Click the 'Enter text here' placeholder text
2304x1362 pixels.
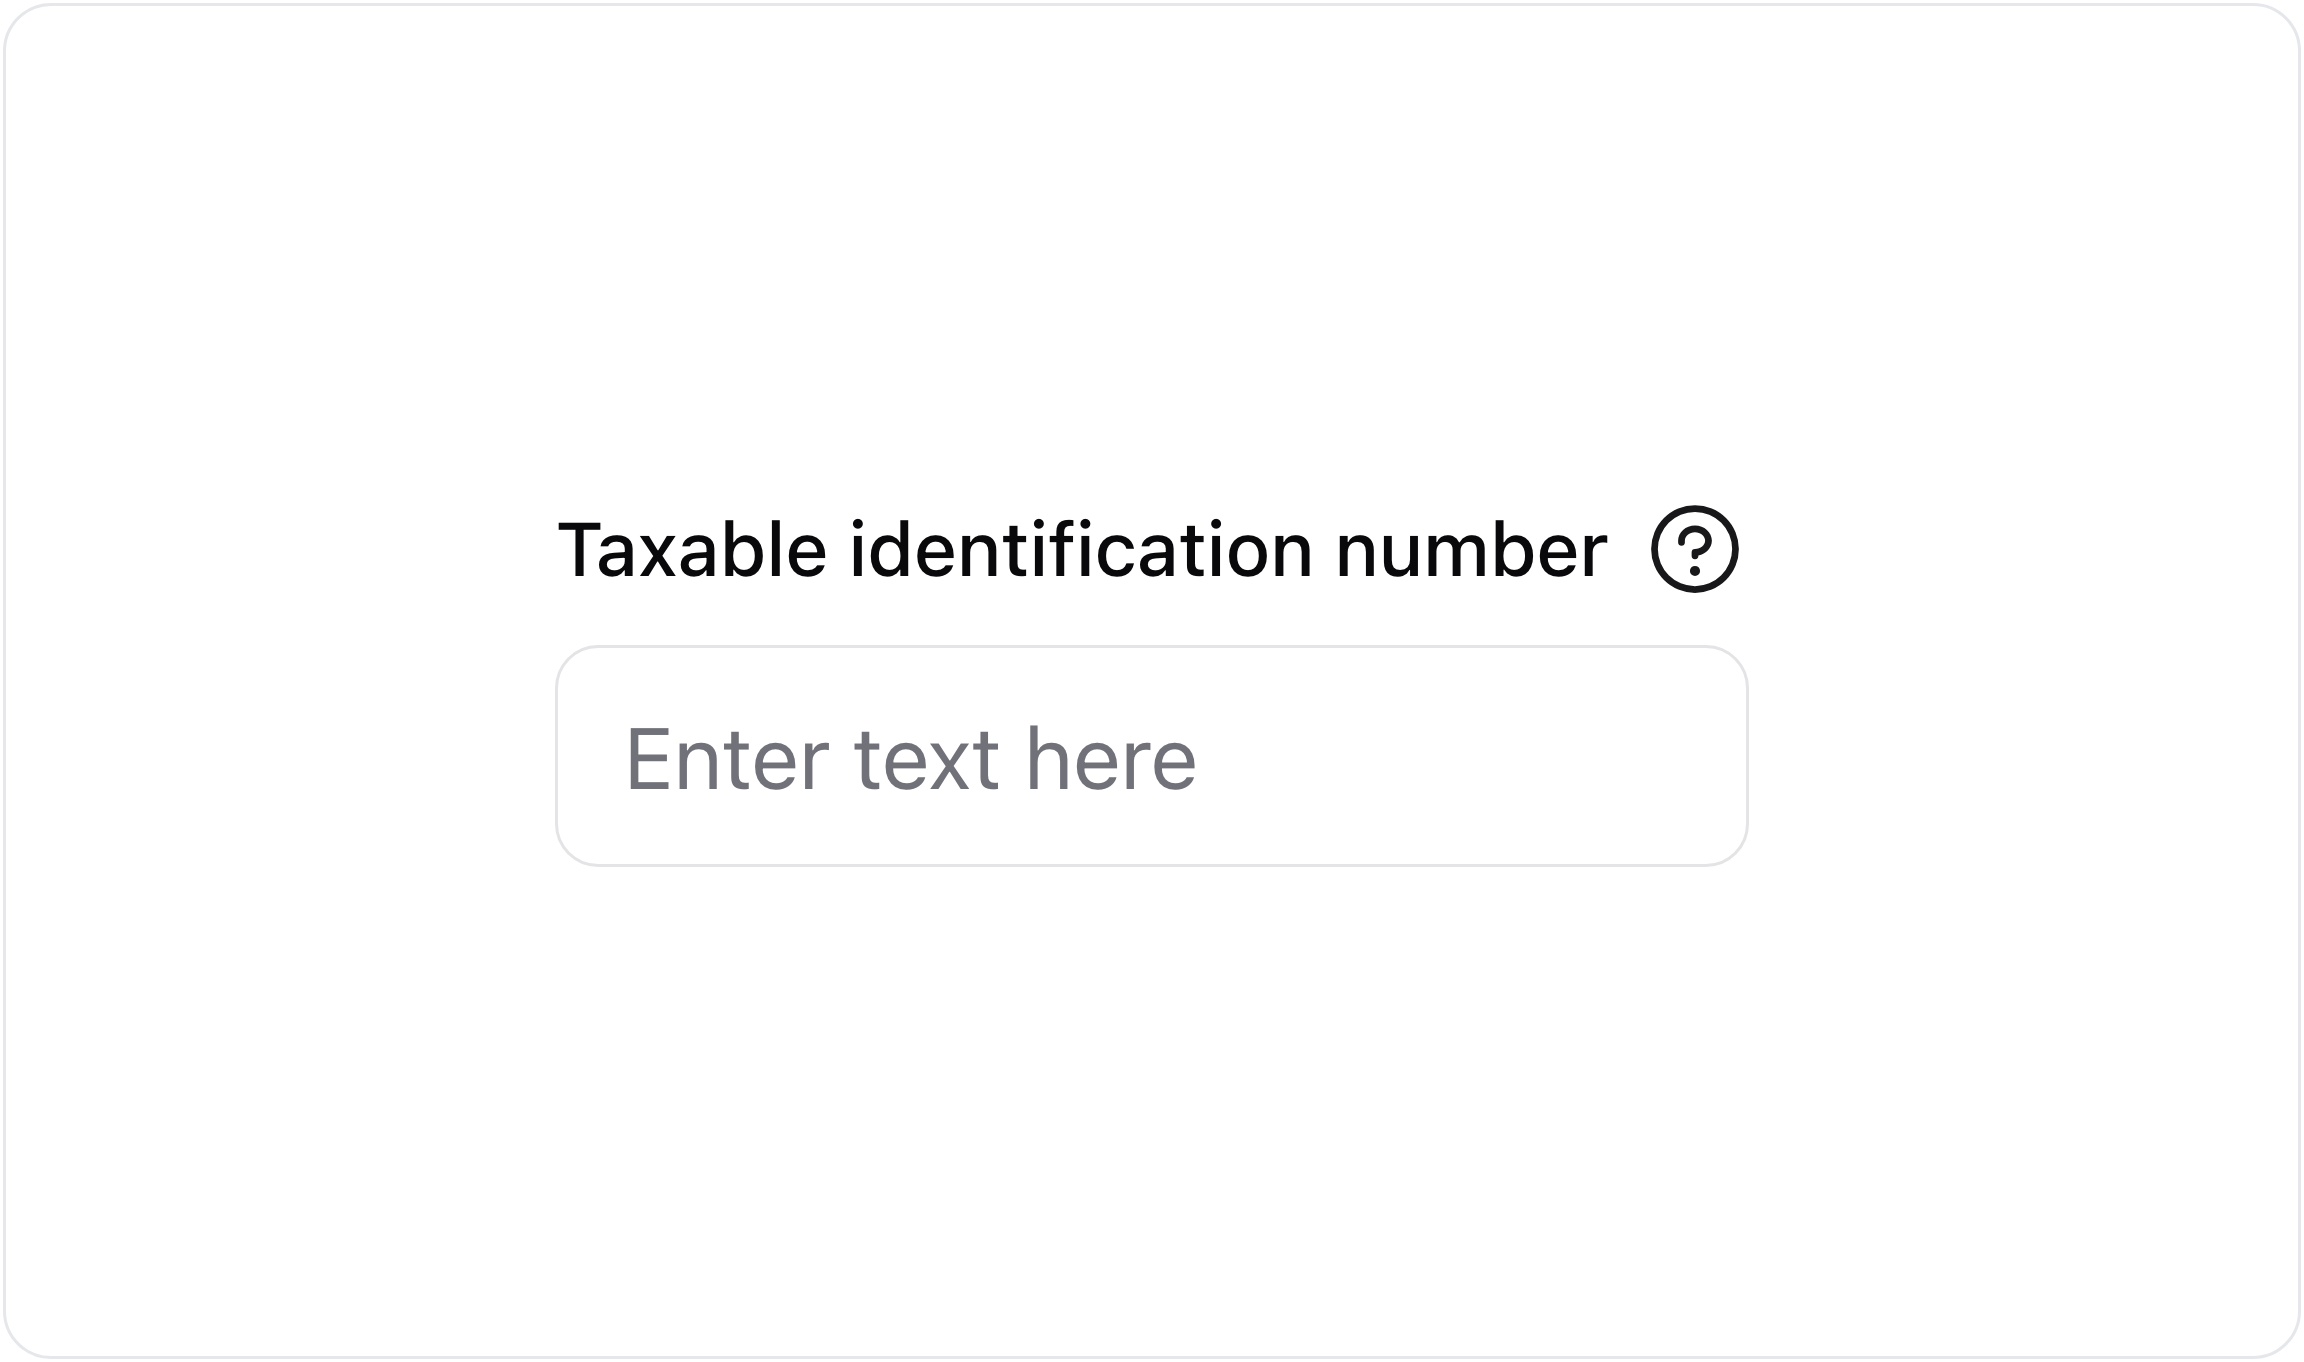910,759
